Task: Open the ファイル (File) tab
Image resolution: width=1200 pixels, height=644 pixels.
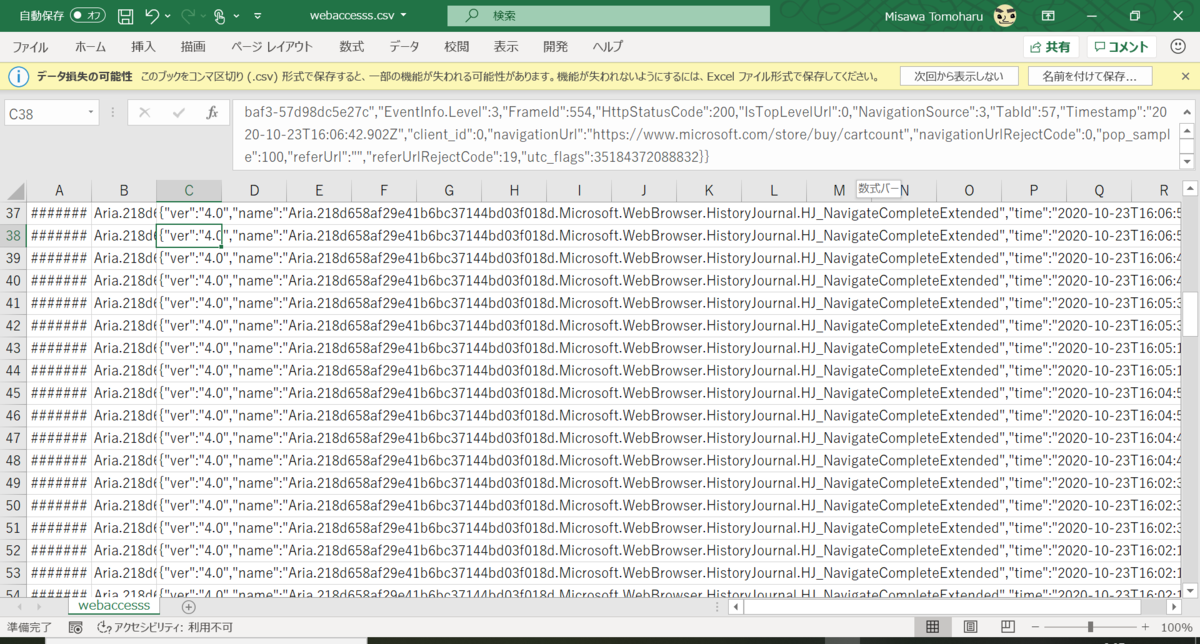Action: pos(30,47)
